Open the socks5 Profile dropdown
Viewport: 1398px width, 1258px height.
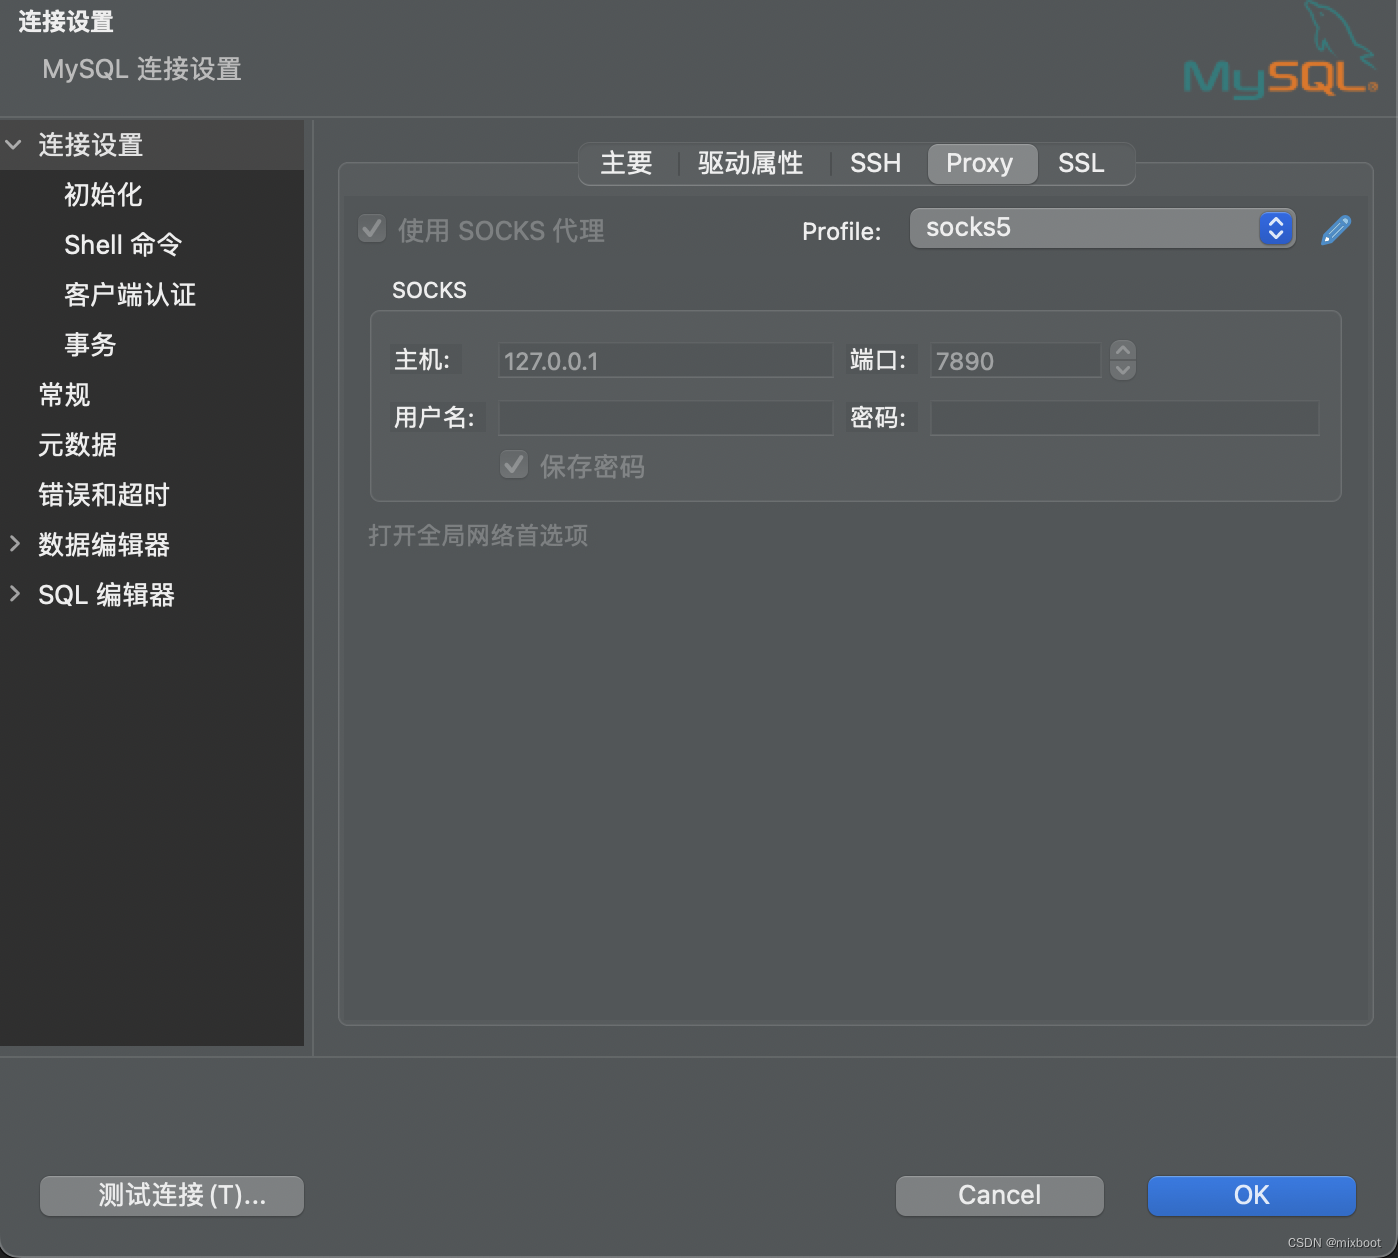[x=1100, y=228]
